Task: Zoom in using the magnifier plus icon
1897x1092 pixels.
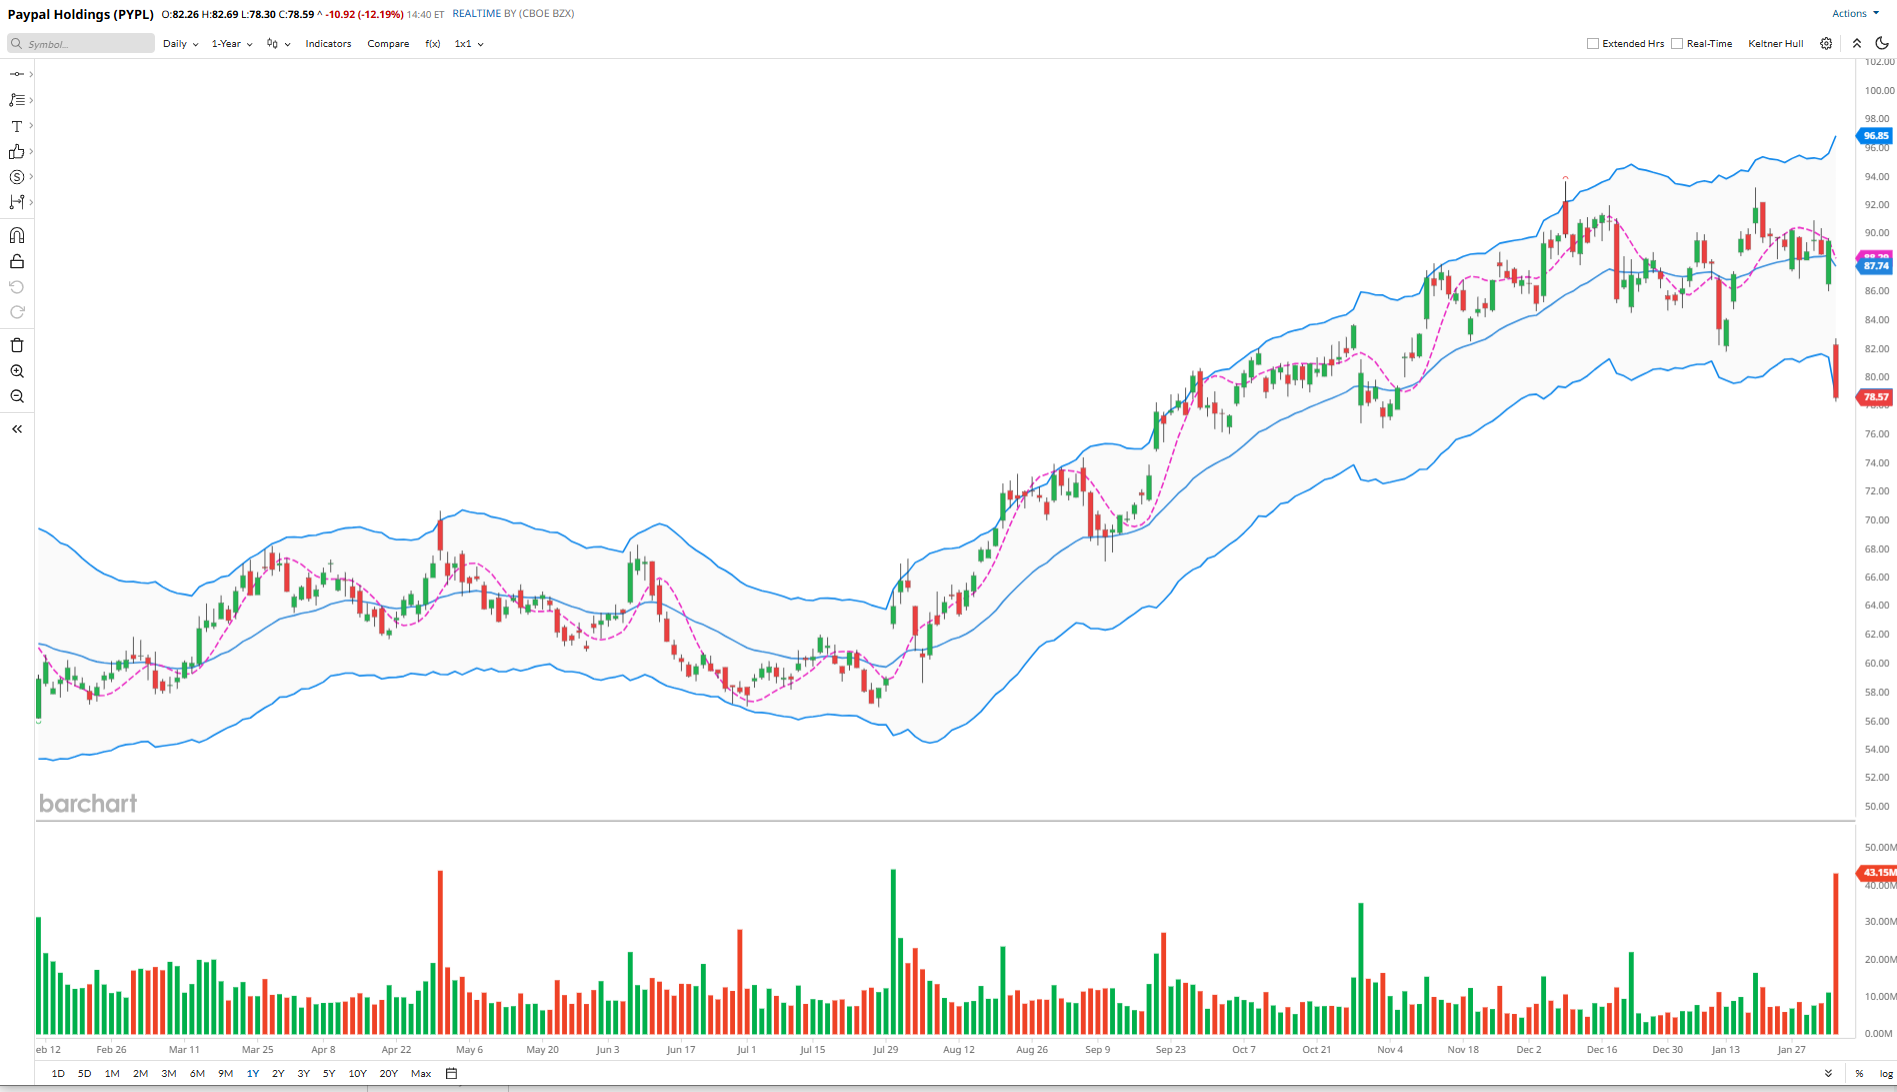Action: tap(17, 371)
